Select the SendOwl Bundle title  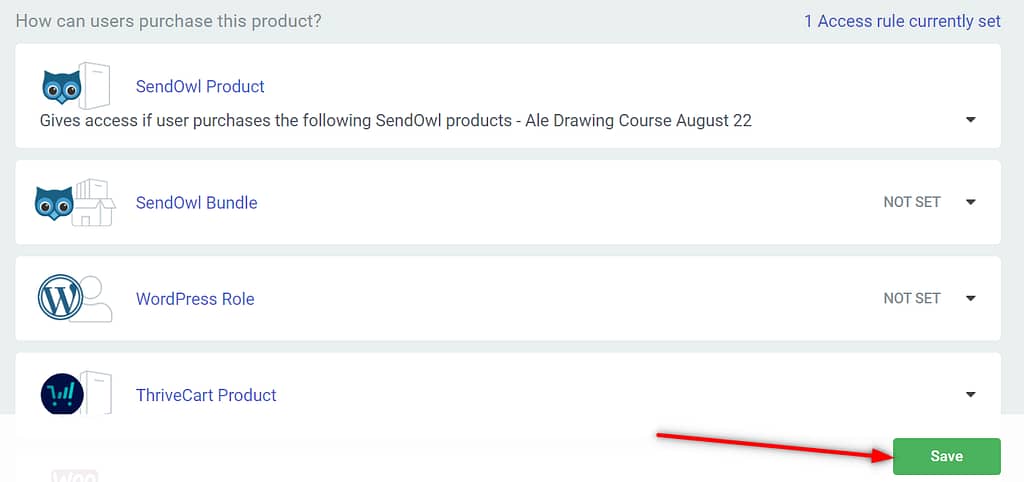(197, 202)
